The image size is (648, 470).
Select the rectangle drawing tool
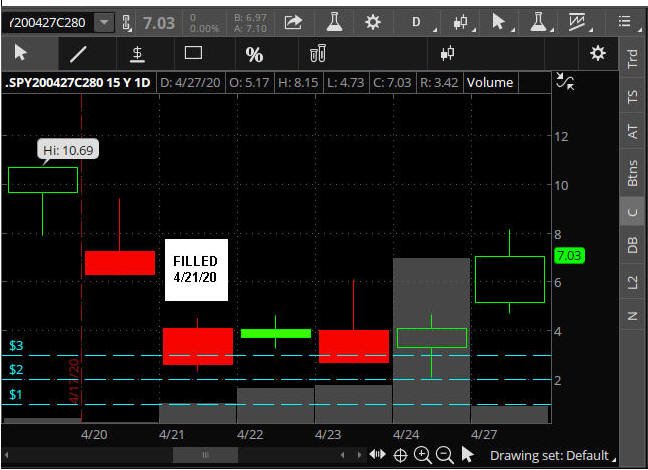click(x=193, y=53)
